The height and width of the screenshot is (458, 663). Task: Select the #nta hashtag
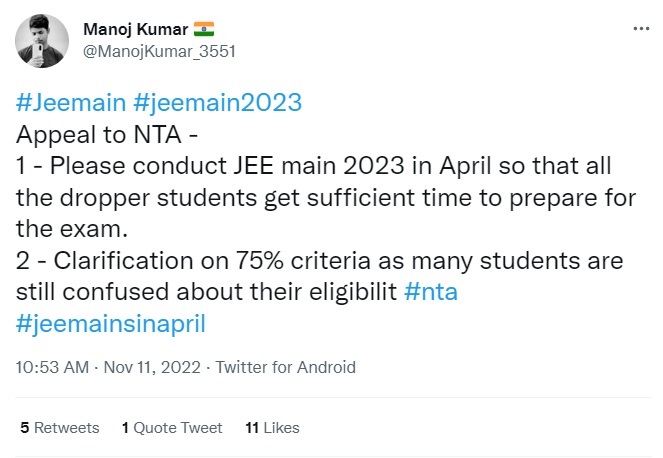point(433,292)
